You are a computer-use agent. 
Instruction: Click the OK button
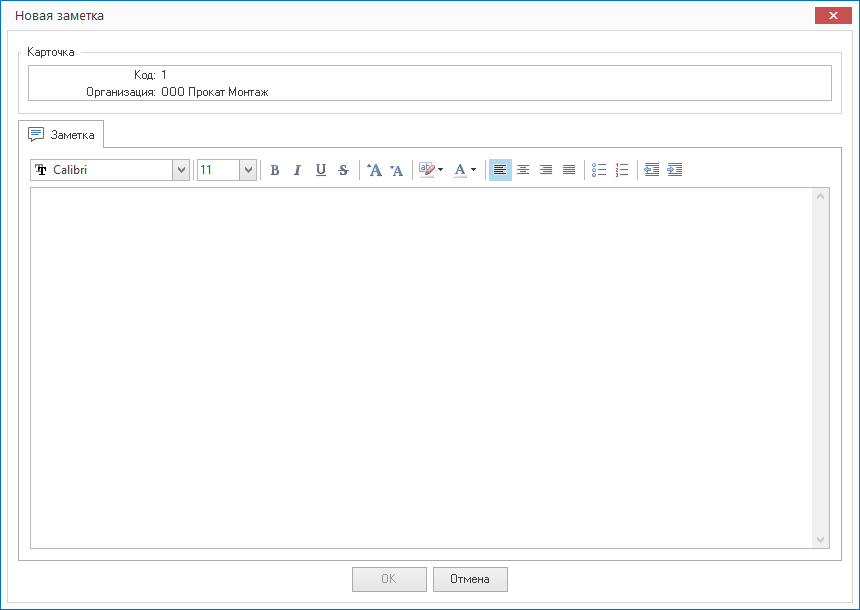[x=389, y=579]
